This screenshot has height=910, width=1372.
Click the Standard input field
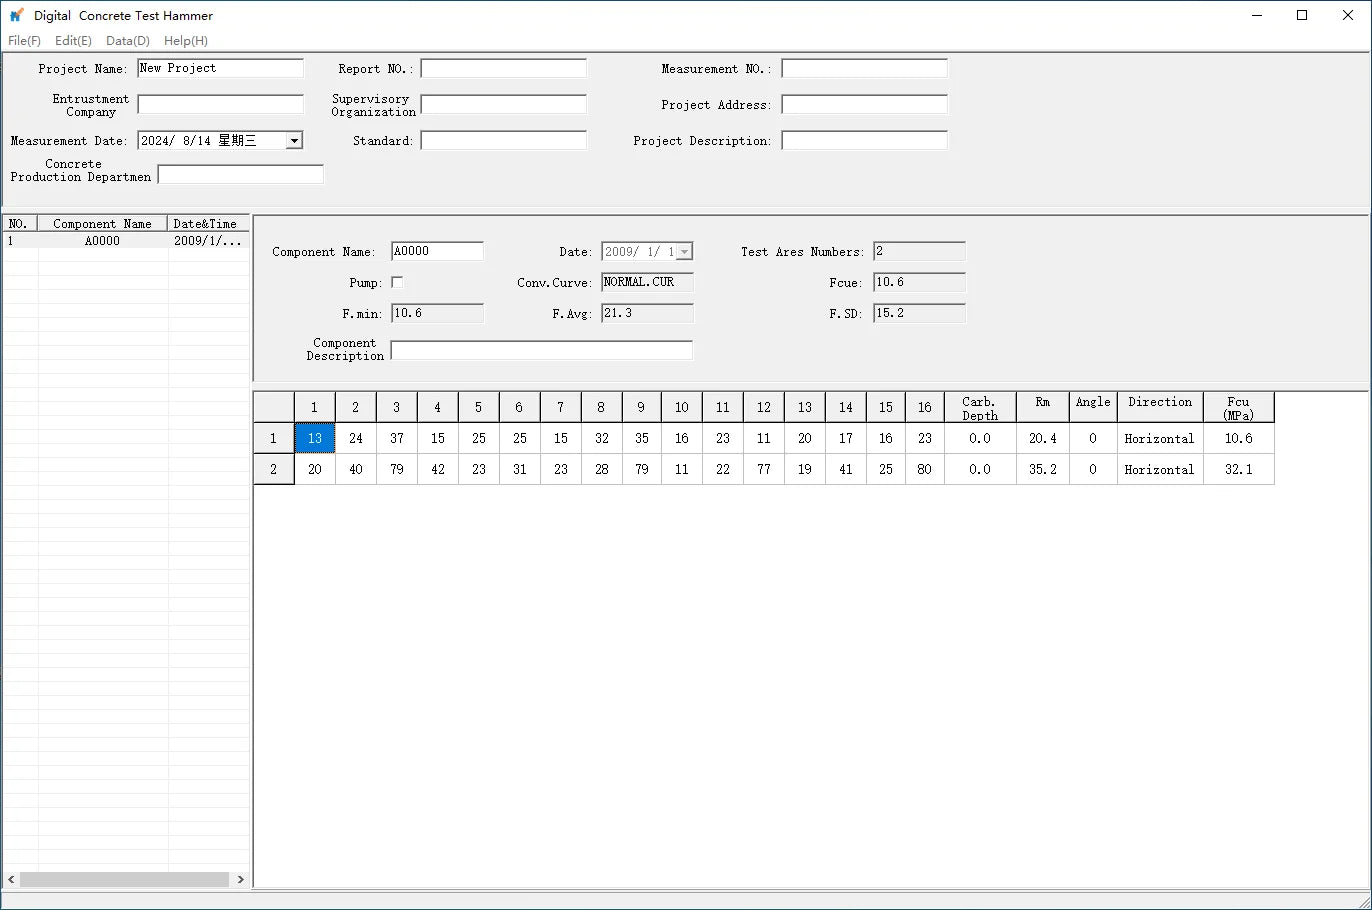pyautogui.click(x=504, y=140)
